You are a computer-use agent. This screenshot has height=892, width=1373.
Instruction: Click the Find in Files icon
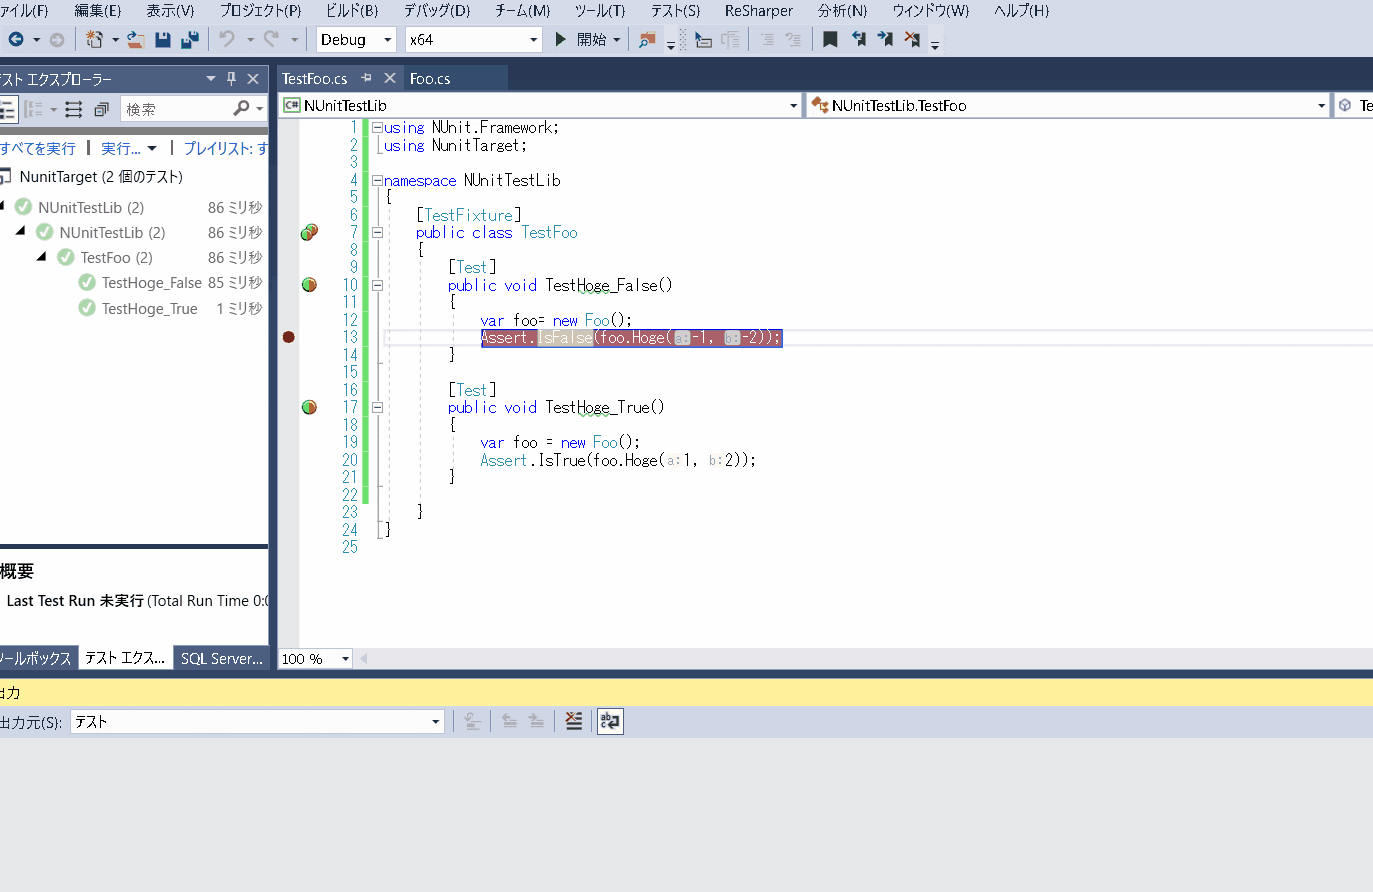click(647, 40)
